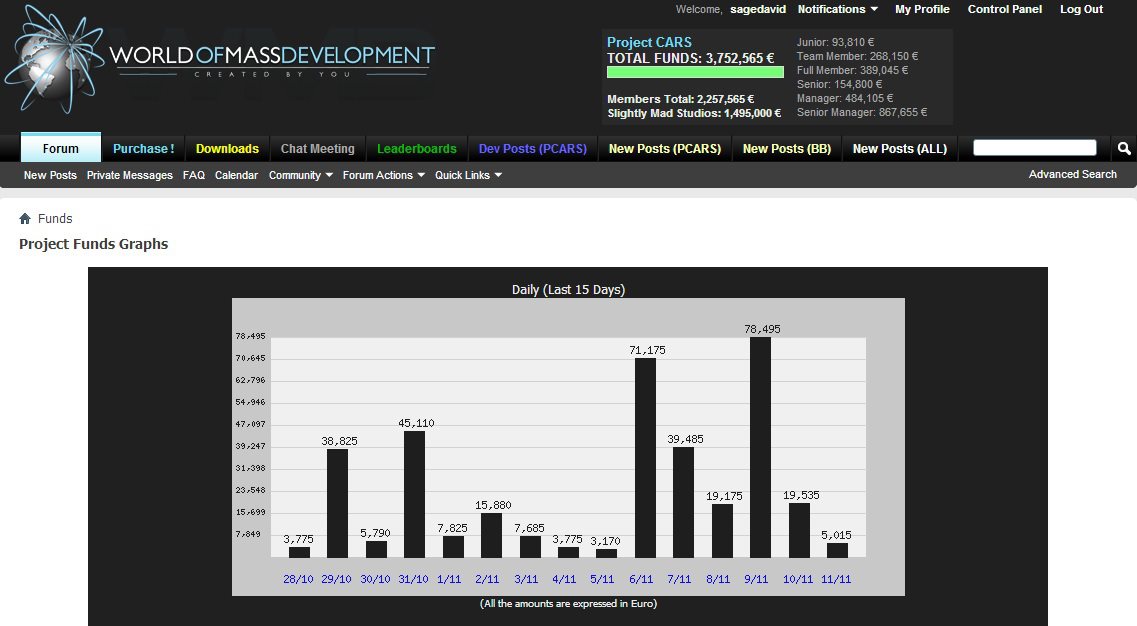Click the 8/11 date label
The height and width of the screenshot is (626, 1137).
coord(718,579)
